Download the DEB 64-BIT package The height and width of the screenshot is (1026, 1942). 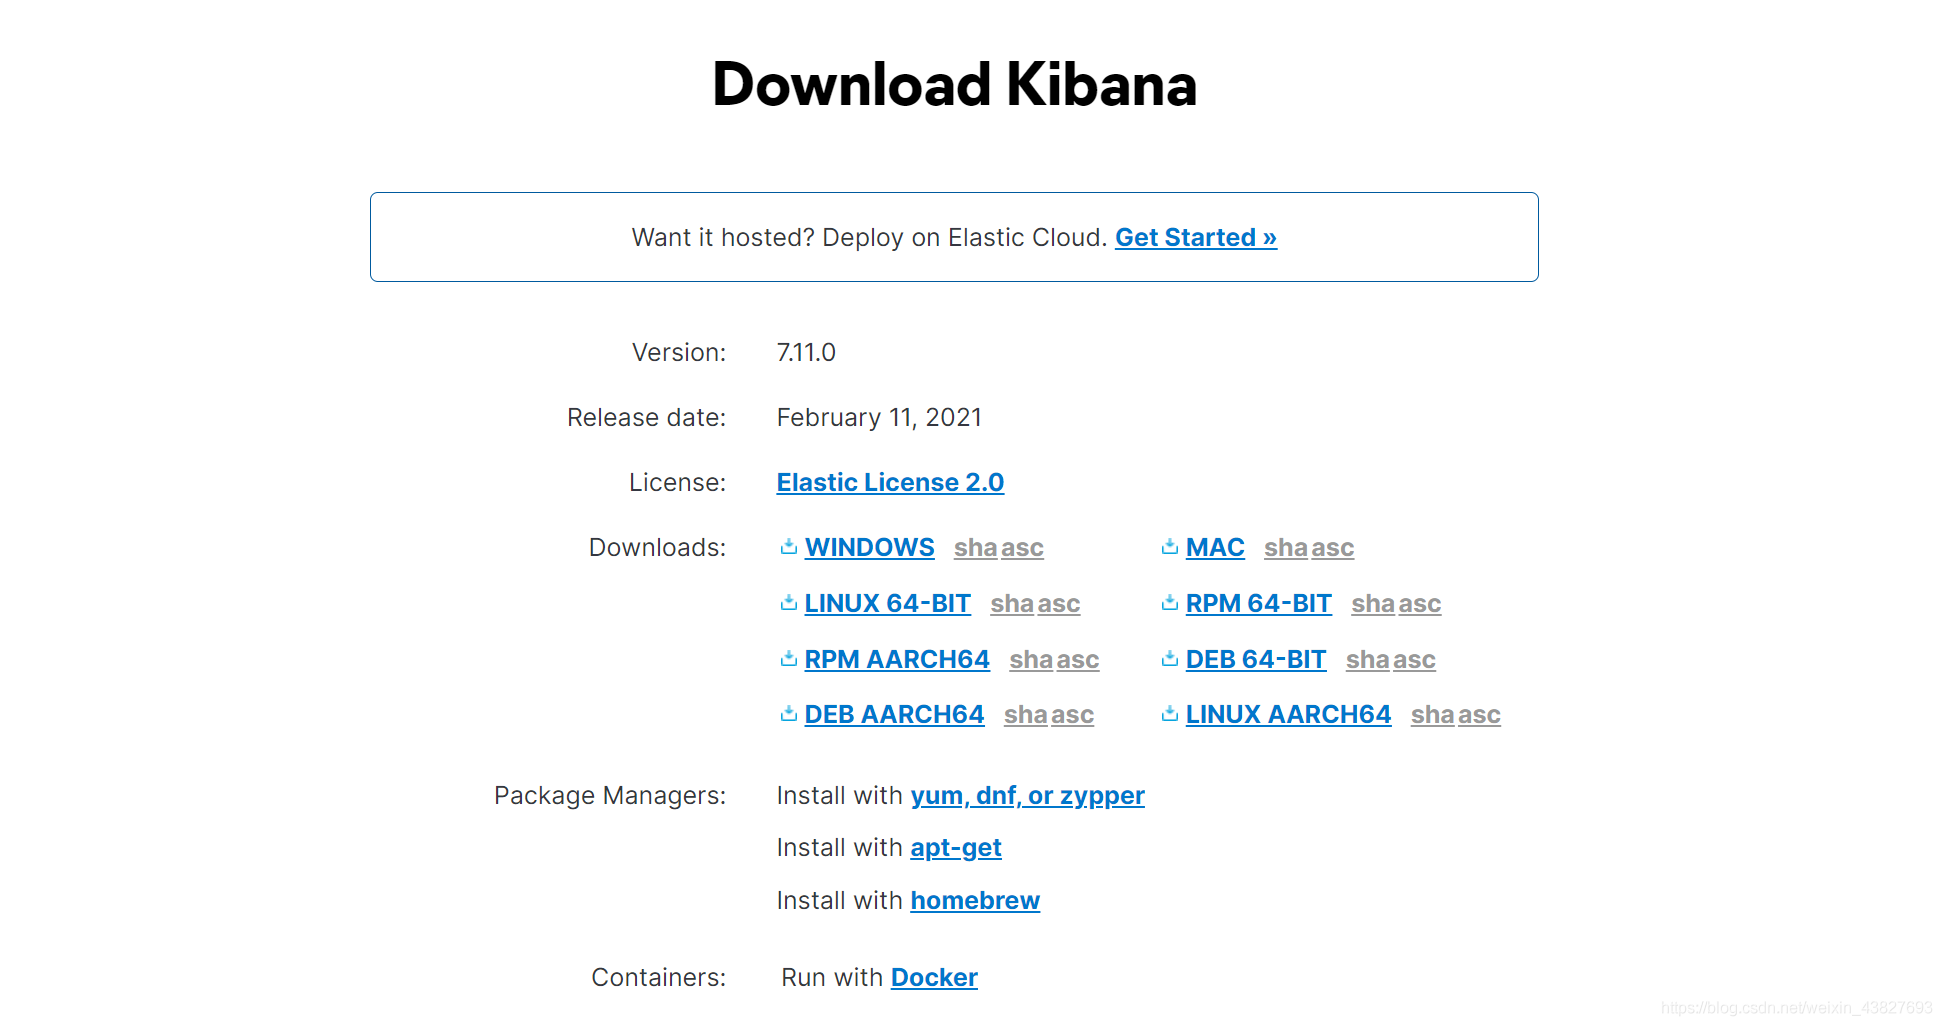tap(1256, 660)
